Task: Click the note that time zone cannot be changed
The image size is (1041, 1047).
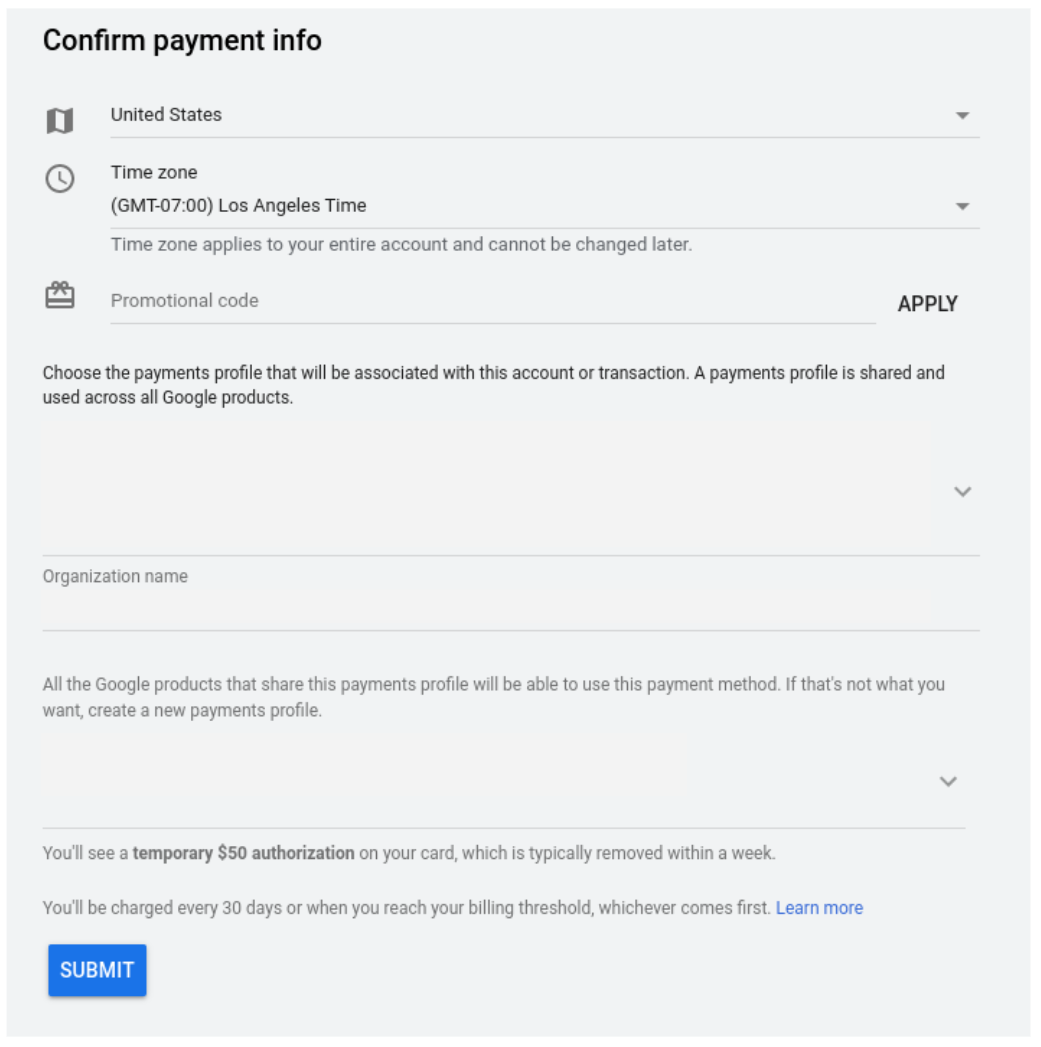Action: [x=400, y=244]
